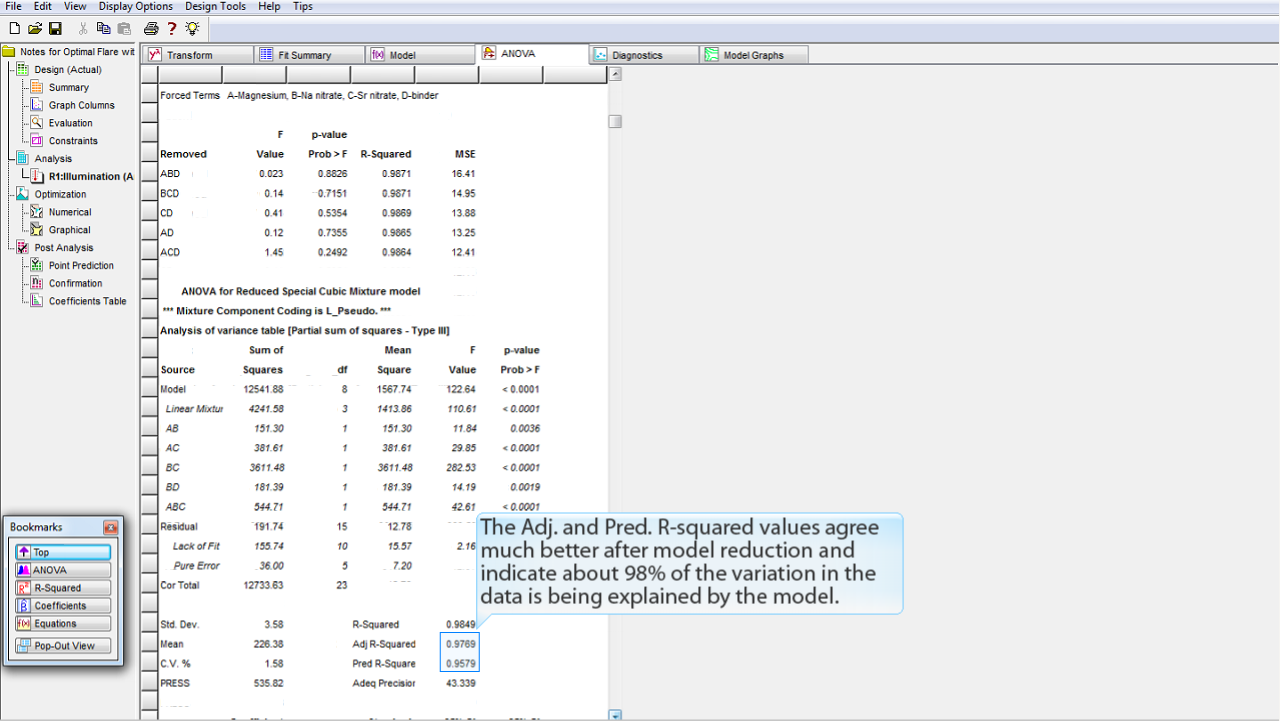The image size is (1280, 721).
Task: Jump to the Coefficients bookmark
Action: coord(62,606)
